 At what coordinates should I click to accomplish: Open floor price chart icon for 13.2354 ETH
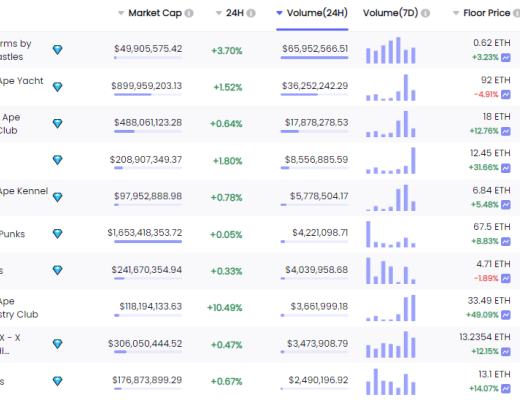coord(506,351)
